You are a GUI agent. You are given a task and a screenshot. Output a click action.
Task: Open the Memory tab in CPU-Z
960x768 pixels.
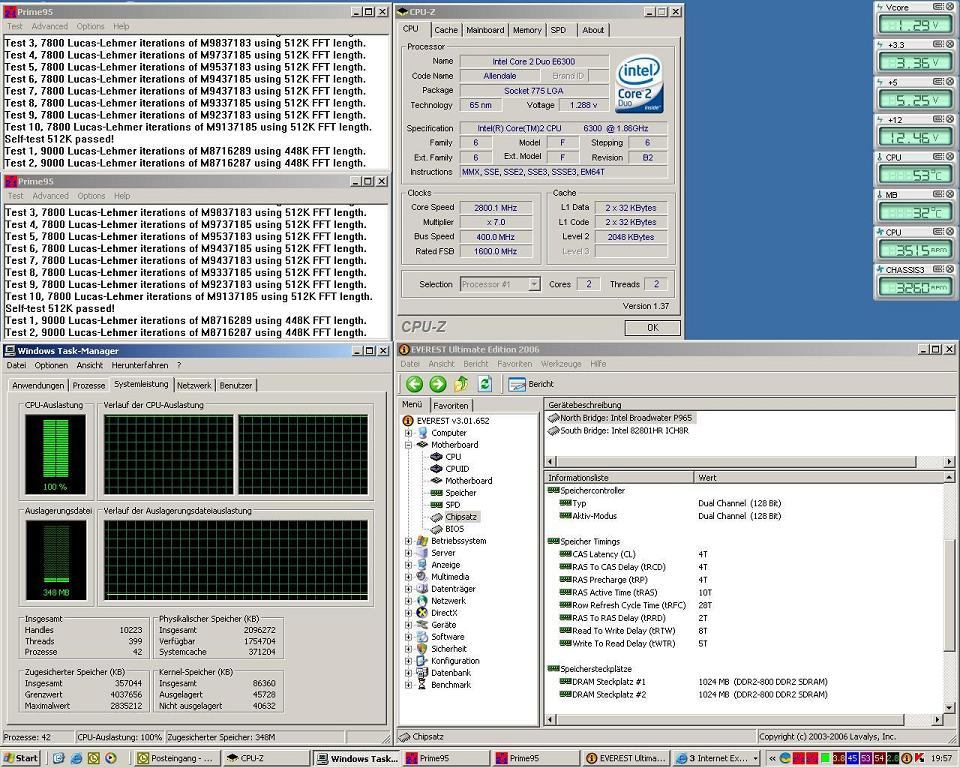(x=527, y=30)
